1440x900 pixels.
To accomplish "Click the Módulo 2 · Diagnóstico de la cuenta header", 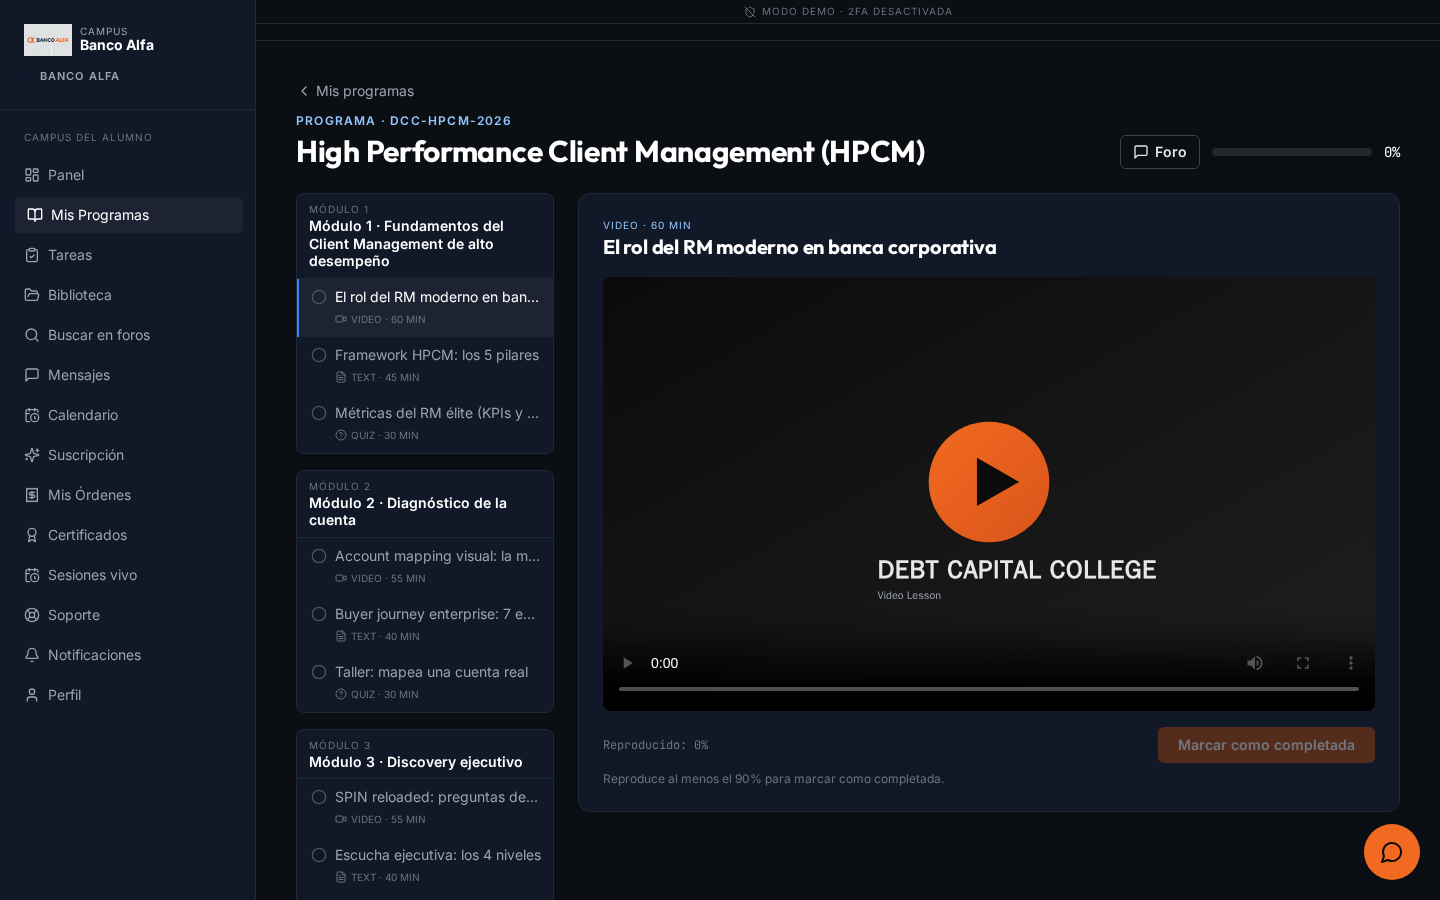I will click(x=425, y=504).
